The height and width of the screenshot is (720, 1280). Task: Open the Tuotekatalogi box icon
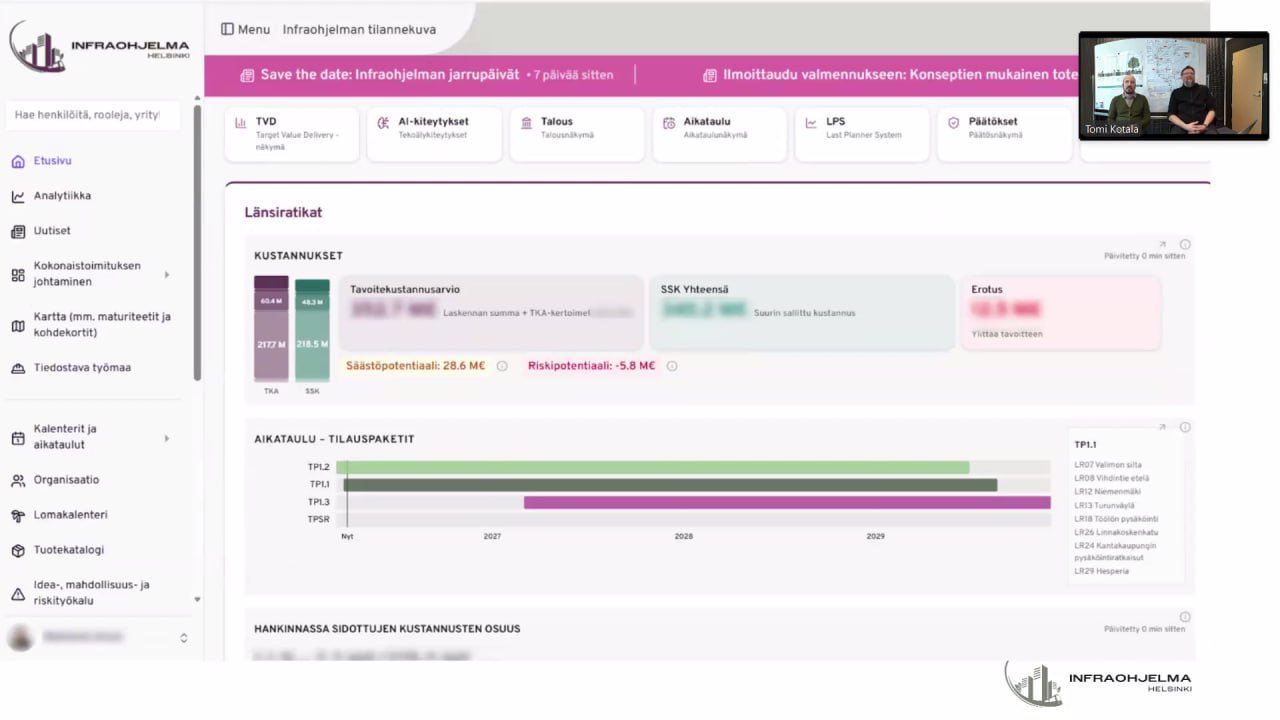pyautogui.click(x=18, y=550)
